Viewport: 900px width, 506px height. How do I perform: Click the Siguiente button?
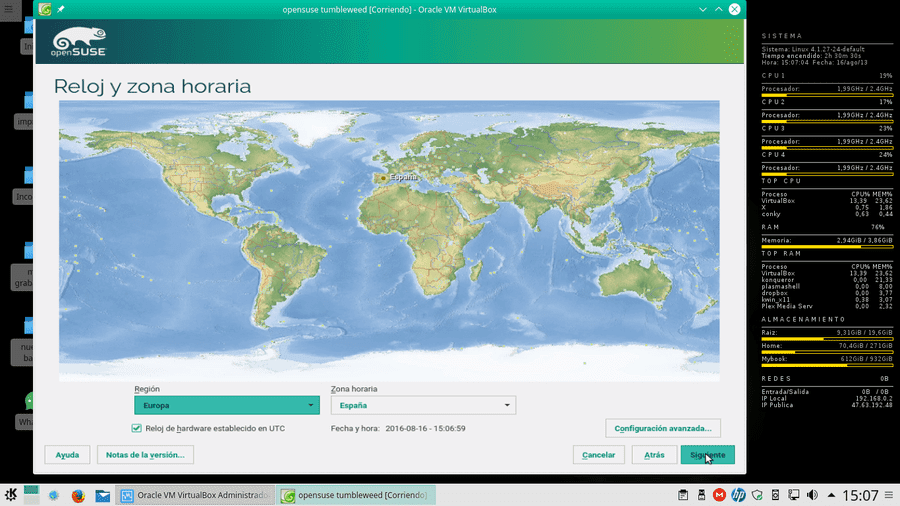click(x=707, y=454)
